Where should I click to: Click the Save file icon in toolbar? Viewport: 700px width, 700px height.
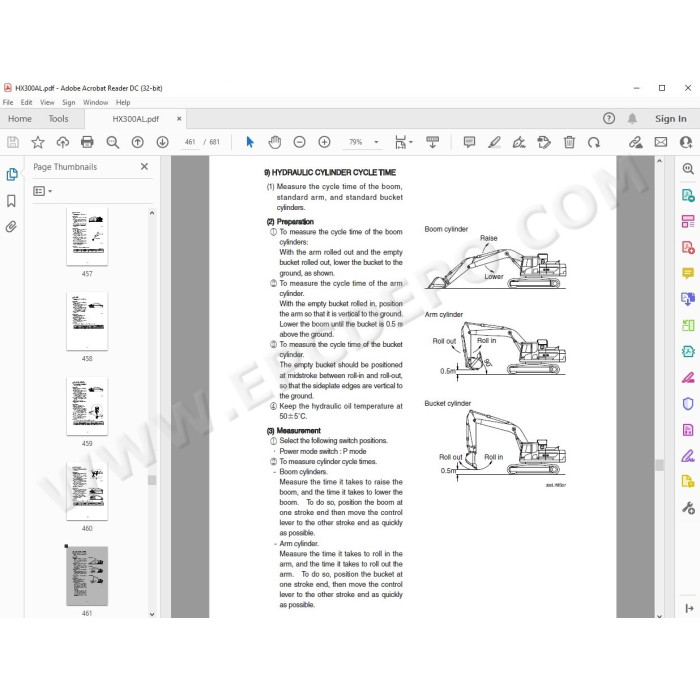coord(13,142)
